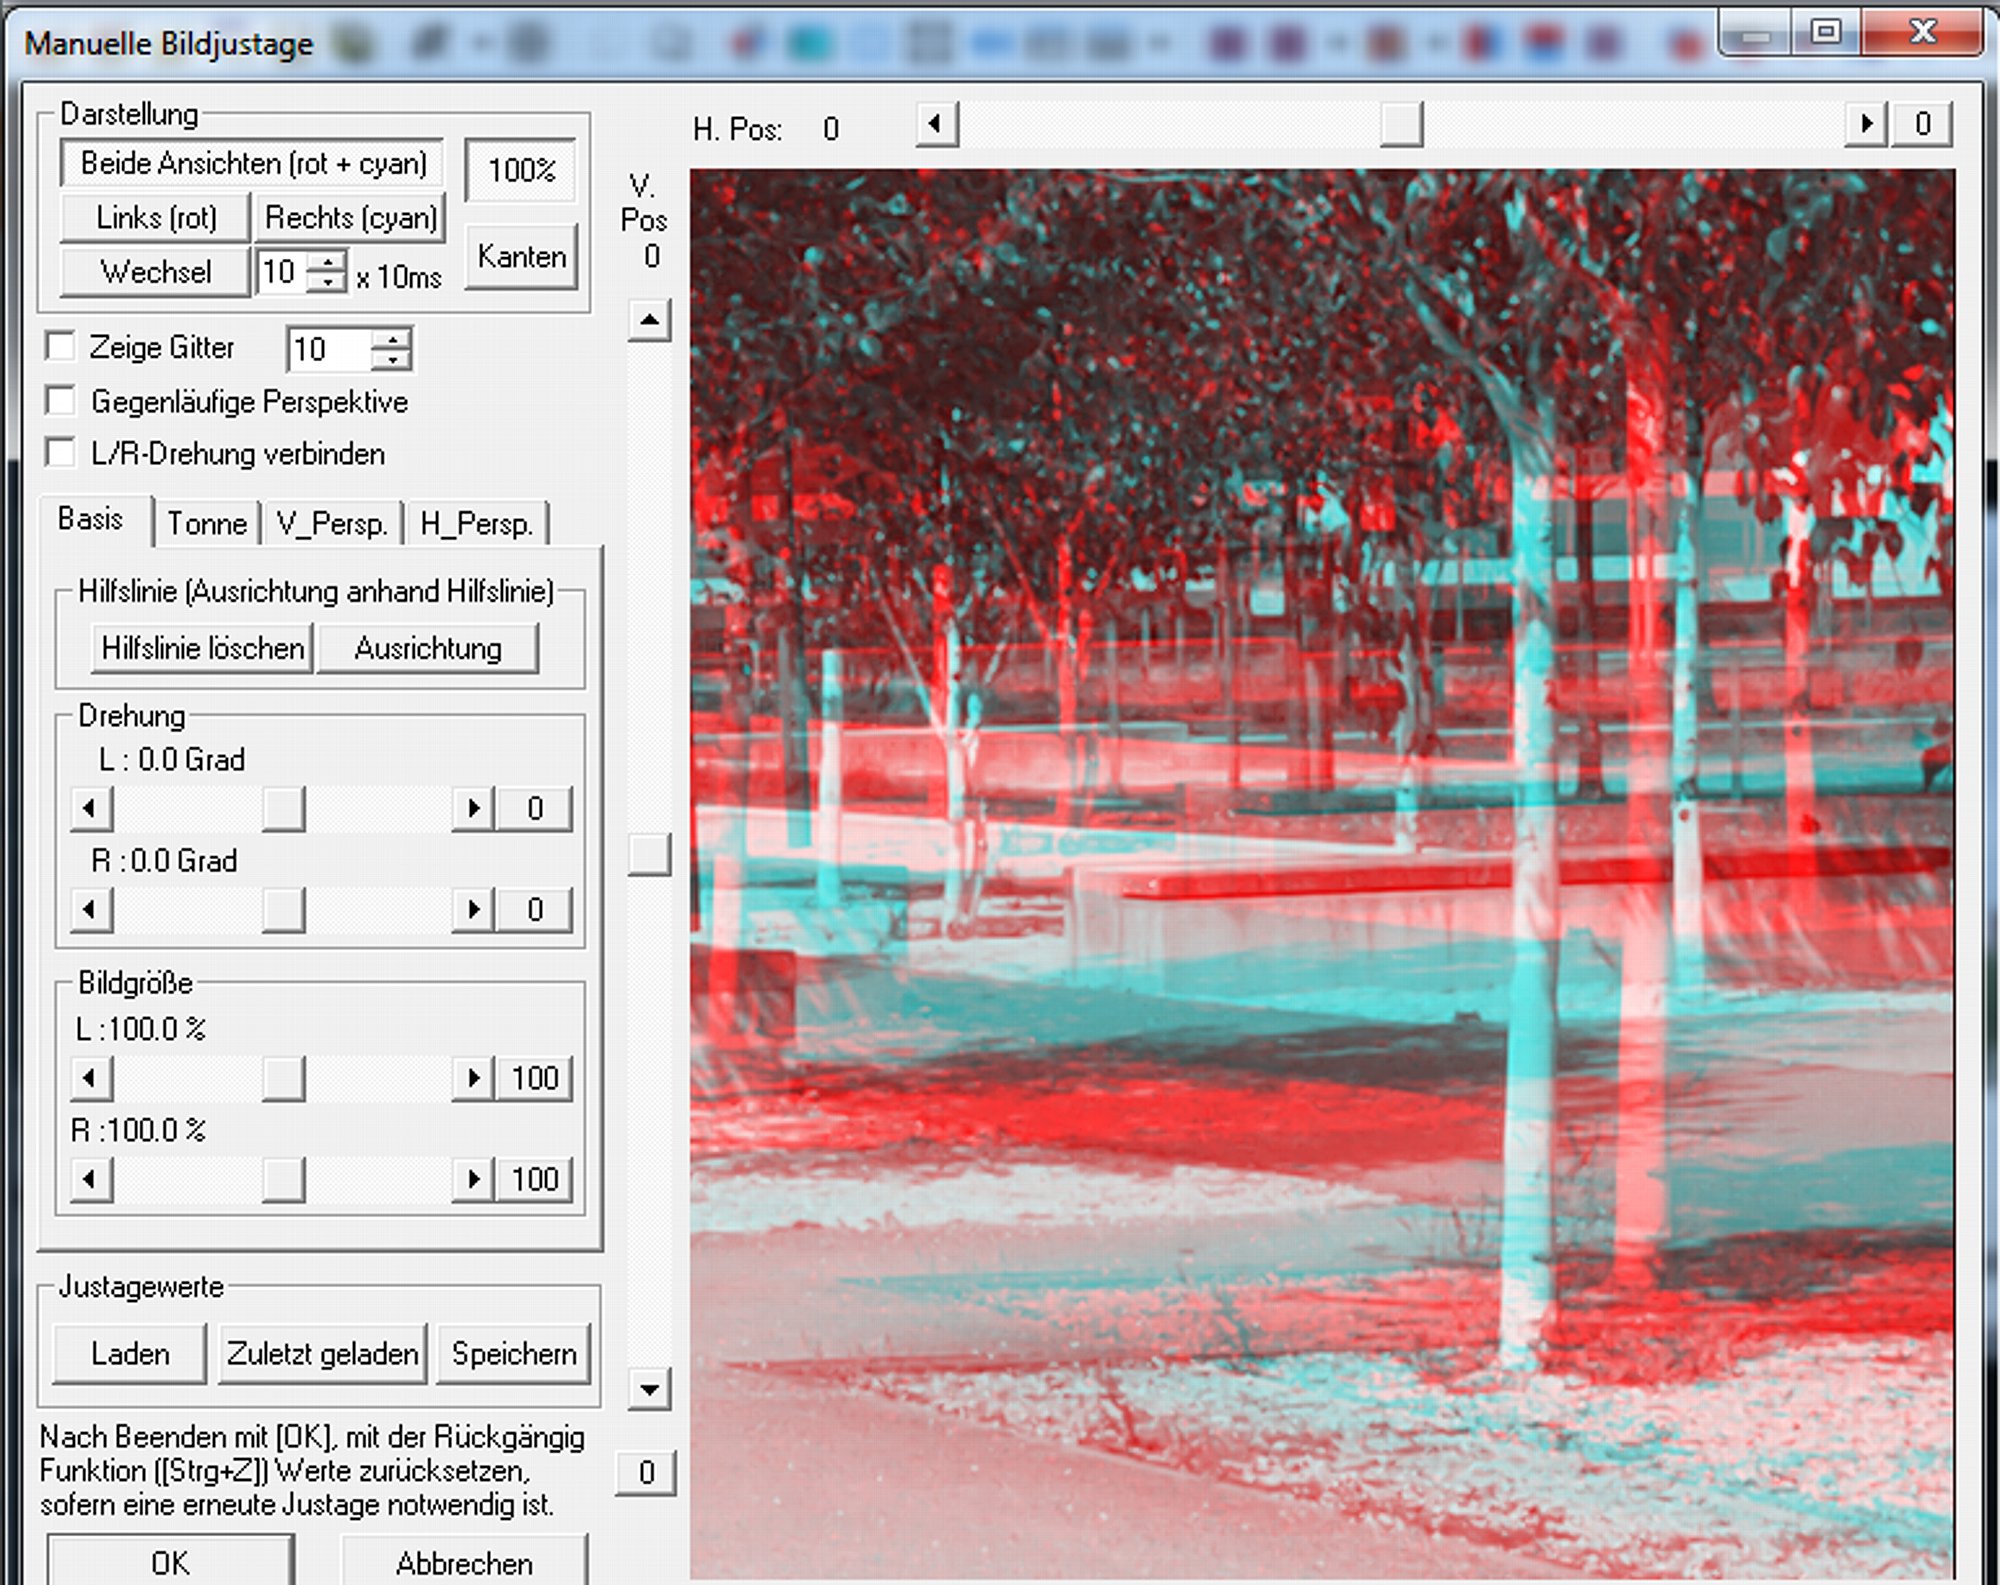The width and height of the screenshot is (2000, 1585).
Task: Click Wechsel interval spinner up arrow
Action: (x=328, y=261)
